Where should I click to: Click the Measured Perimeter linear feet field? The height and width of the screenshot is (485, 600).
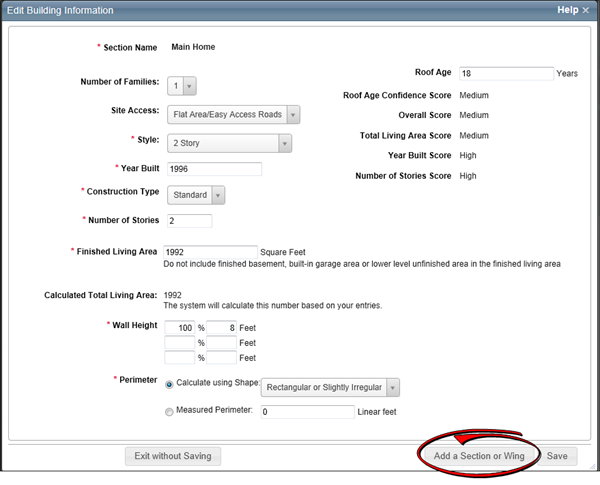click(x=305, y=411)
